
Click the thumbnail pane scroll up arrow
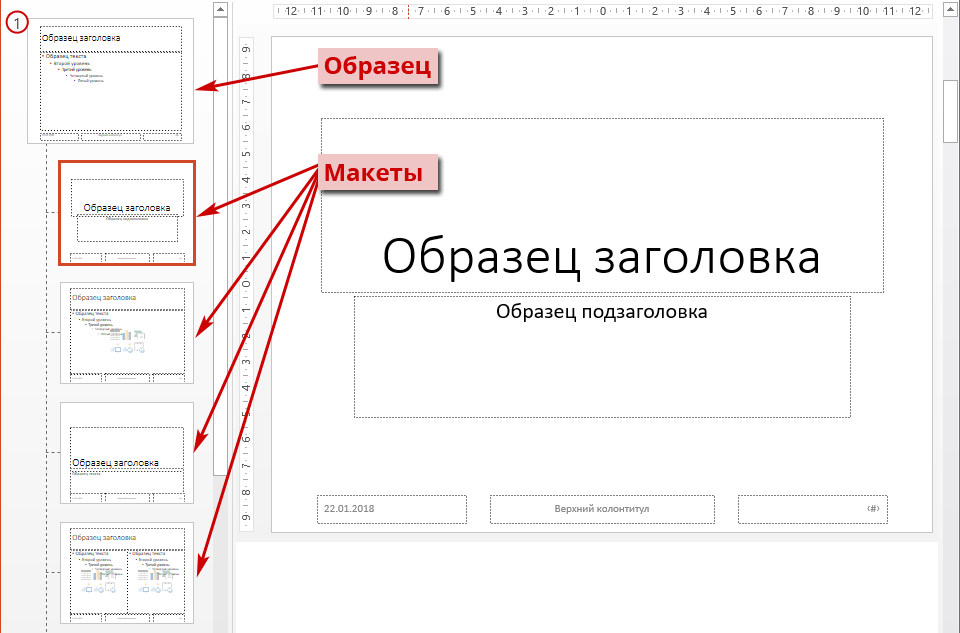point(220,9)
